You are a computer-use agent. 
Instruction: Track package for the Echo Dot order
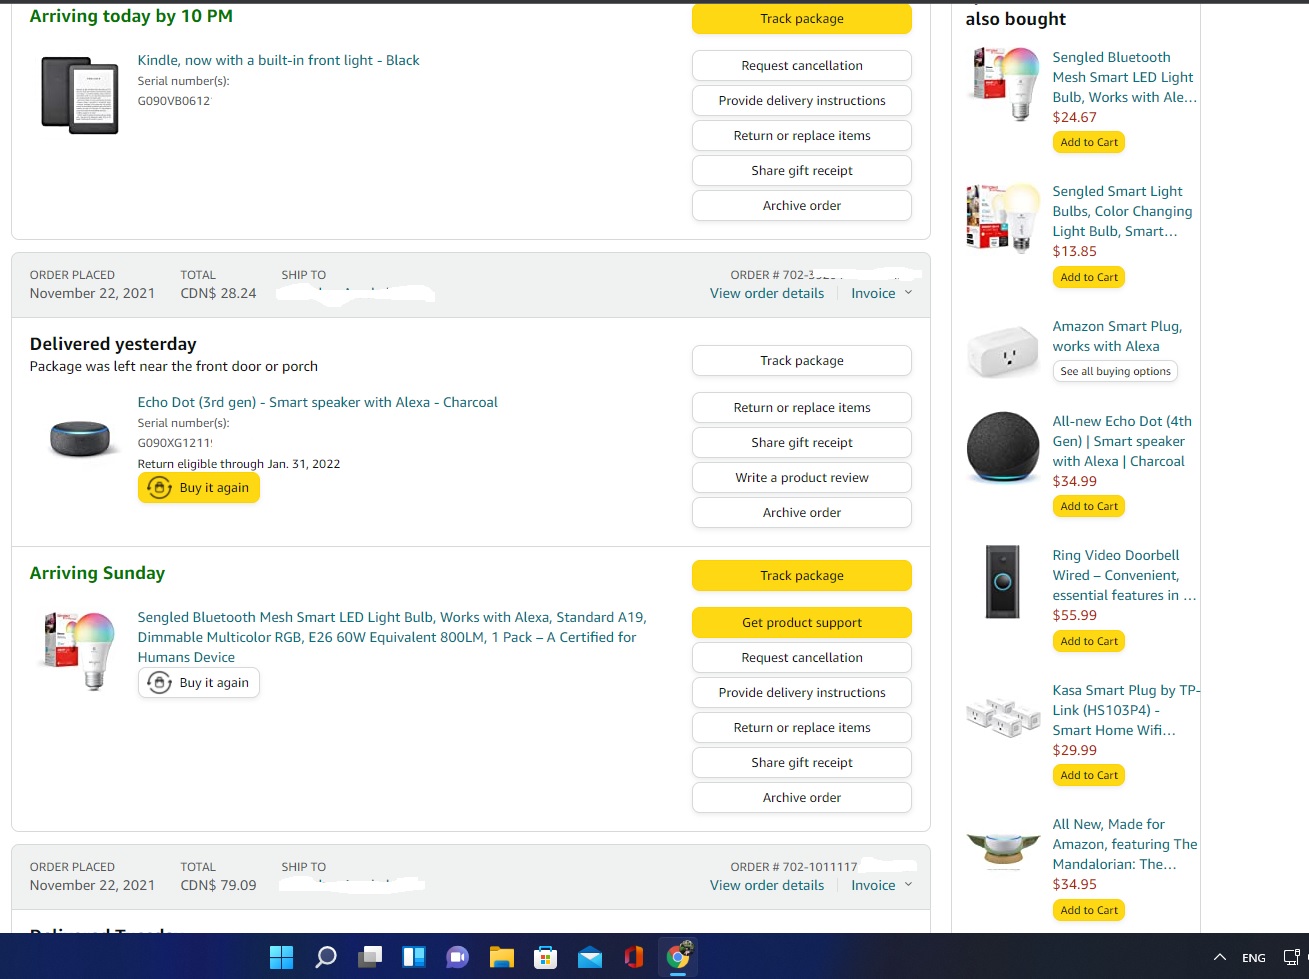pos(802,360)
